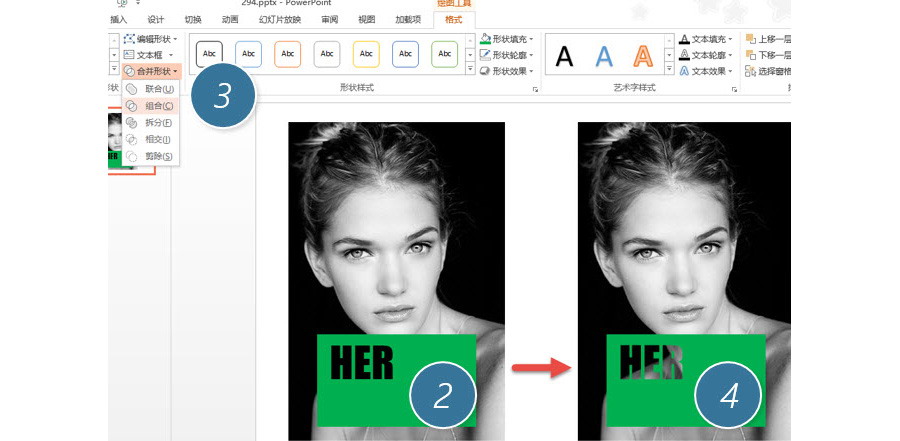Switch to the 视图 tab
Image resolution: width=900 pixels, height=441 pixels.
[367, 20]
